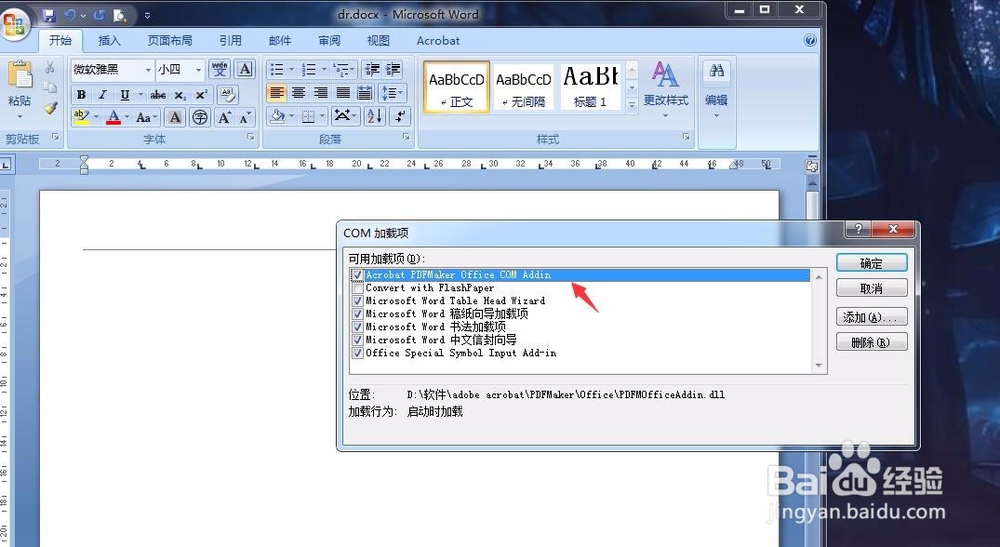The height and width of the screenshot is (547, 1000).
Task: Open the numbering list dropdown arrow
Action: [x=324, y=69]
